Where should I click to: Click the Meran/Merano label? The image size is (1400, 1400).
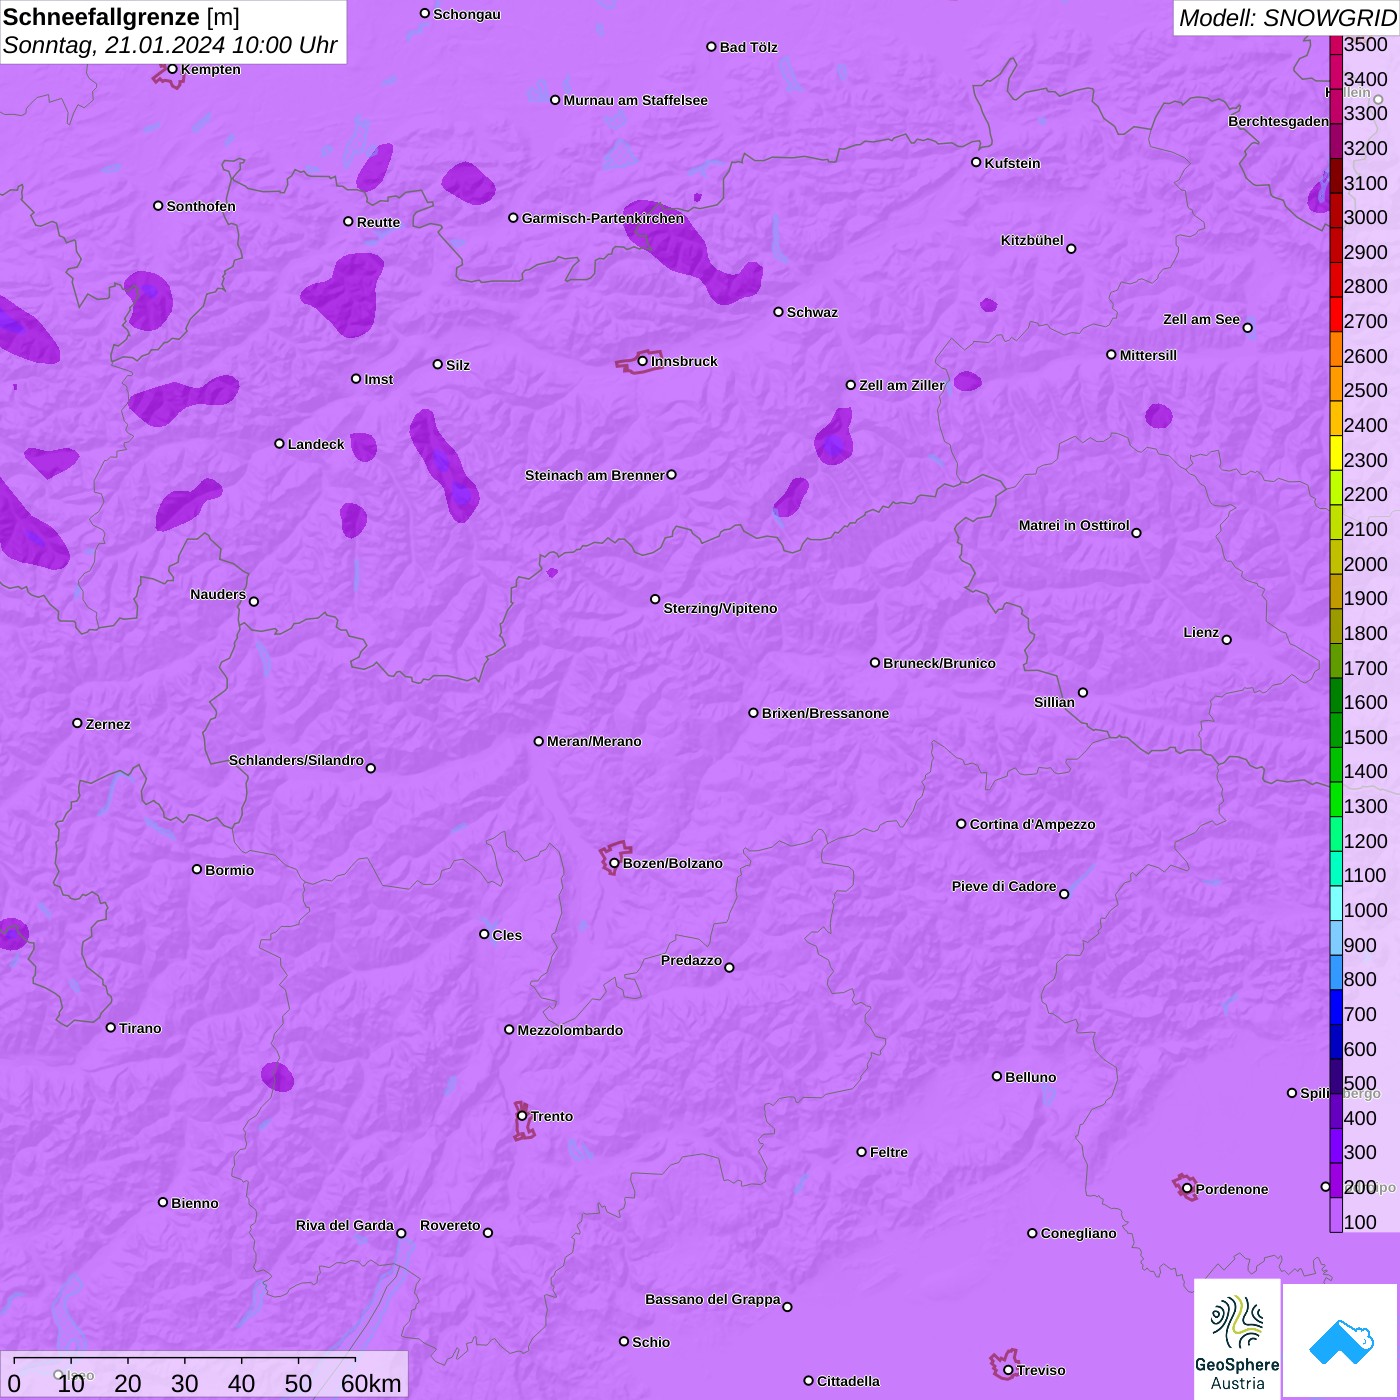(594, 741)
